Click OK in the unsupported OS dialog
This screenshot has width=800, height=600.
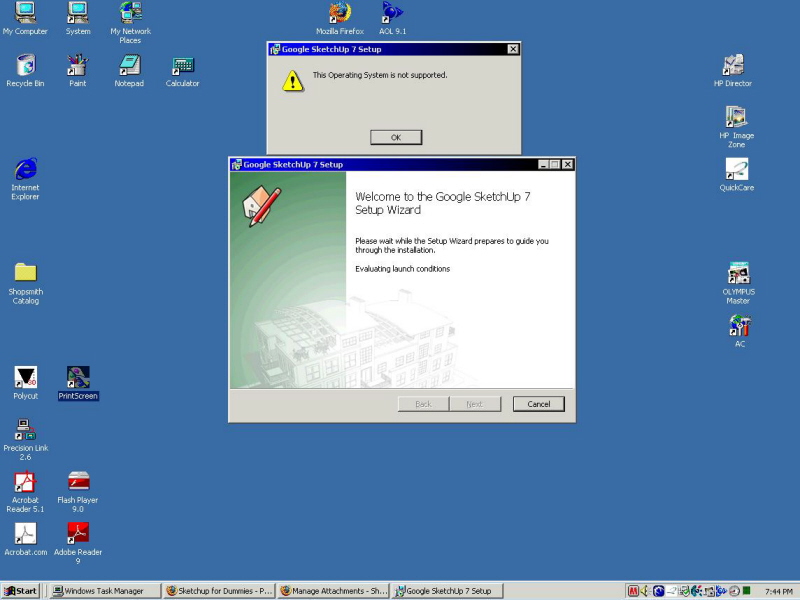(x=396, y=137)
